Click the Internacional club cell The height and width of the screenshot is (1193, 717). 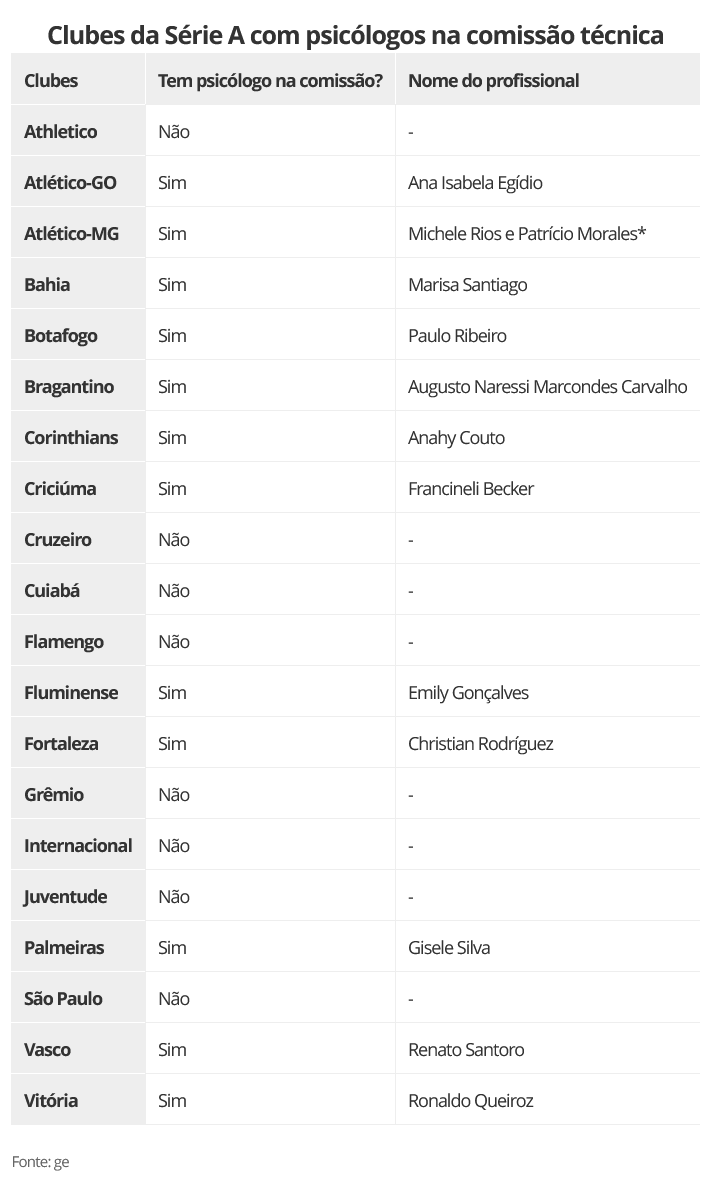[x=78, y=846]
